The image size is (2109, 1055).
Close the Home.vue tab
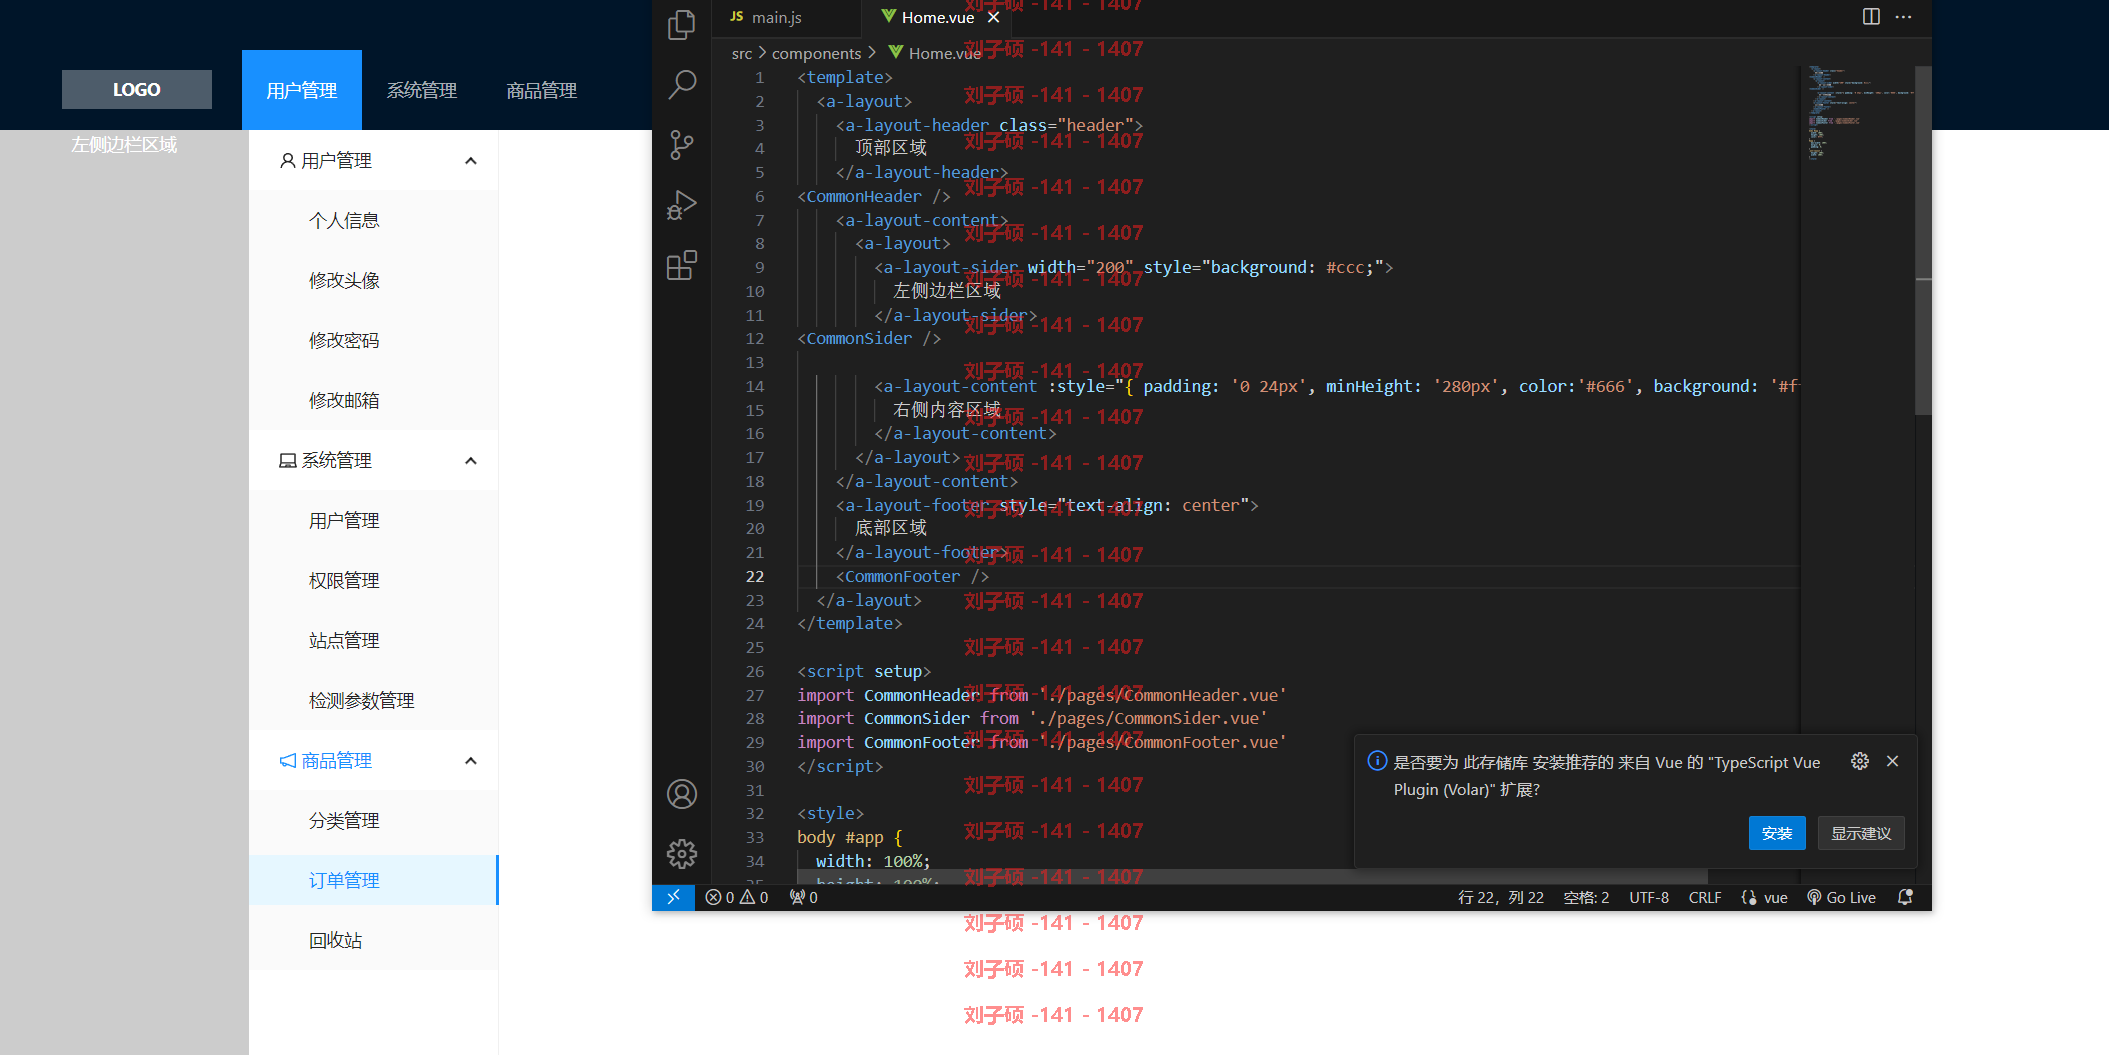pyautogui.click(x=993, y=17)
